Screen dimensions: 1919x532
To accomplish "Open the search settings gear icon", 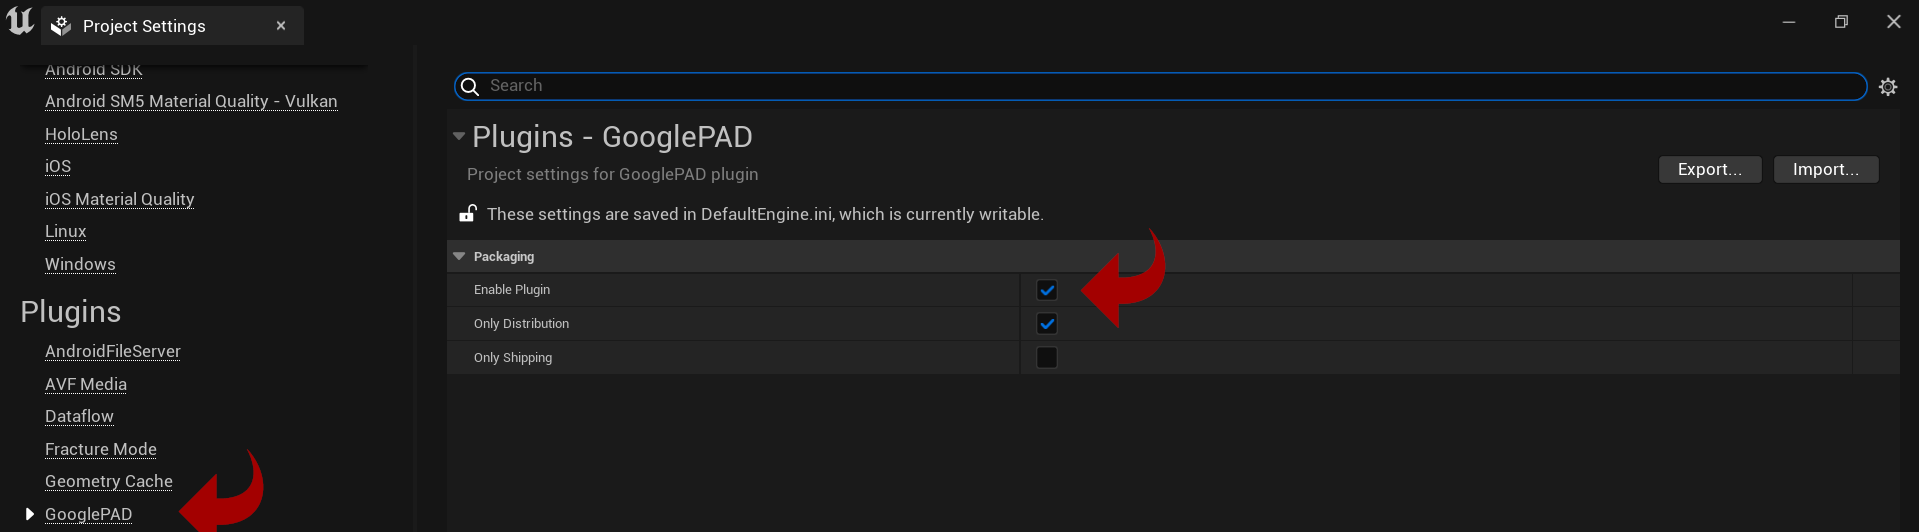I will 1888,87.
